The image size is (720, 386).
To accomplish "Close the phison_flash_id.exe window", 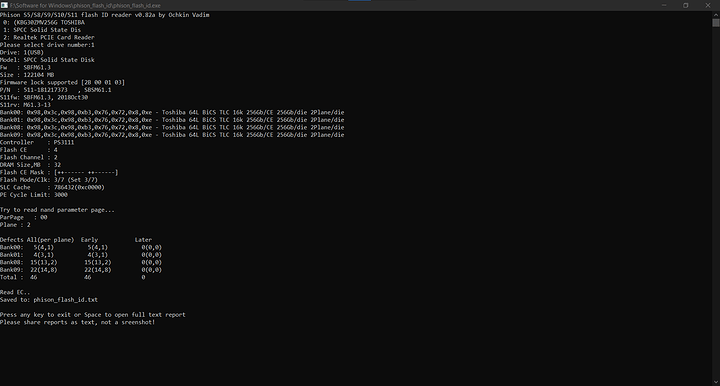I will pyautogui.click(x=708, y=5).
